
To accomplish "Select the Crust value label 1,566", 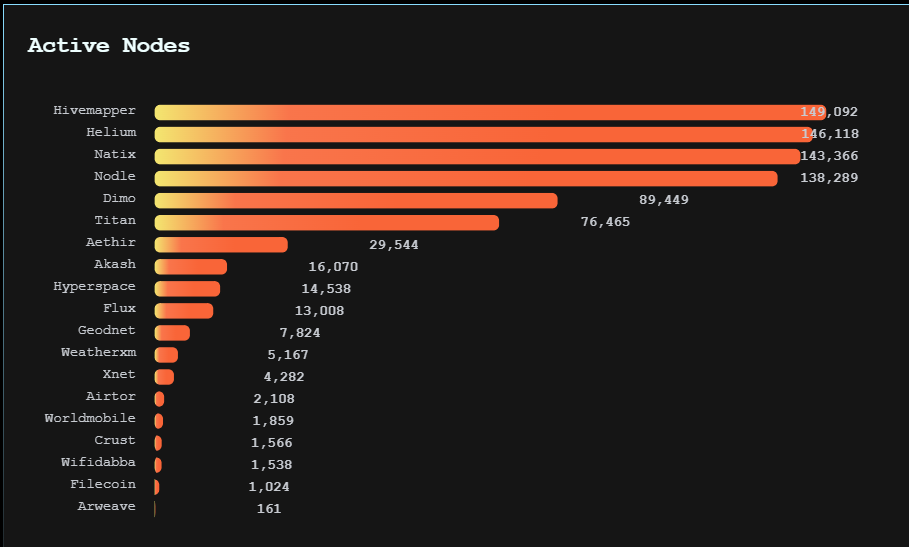I will pos(271,443).
